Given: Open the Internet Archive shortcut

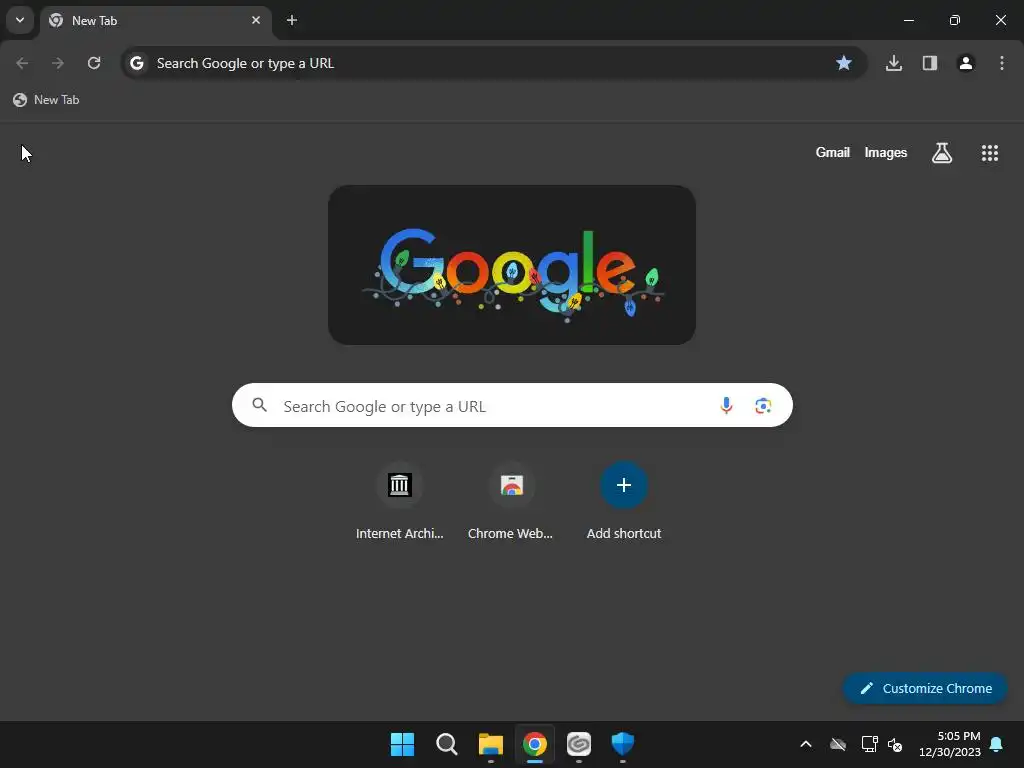Looking at the screenshot, I should tap(400, 502).
